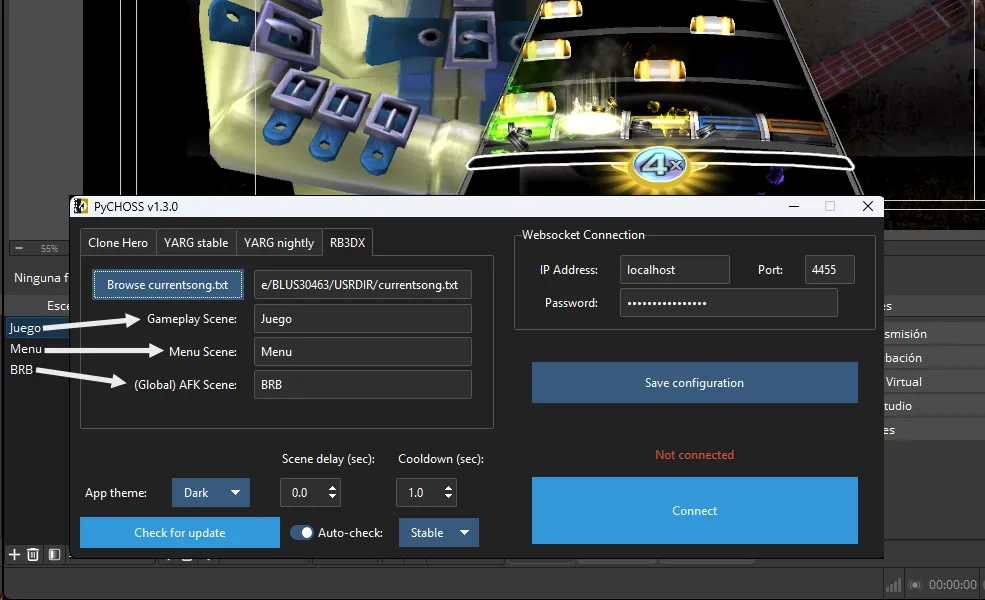Viewport: 985px width, 600px height.
Task: Click the 55% zoom label in OBS
Action: tap(49, 249)
